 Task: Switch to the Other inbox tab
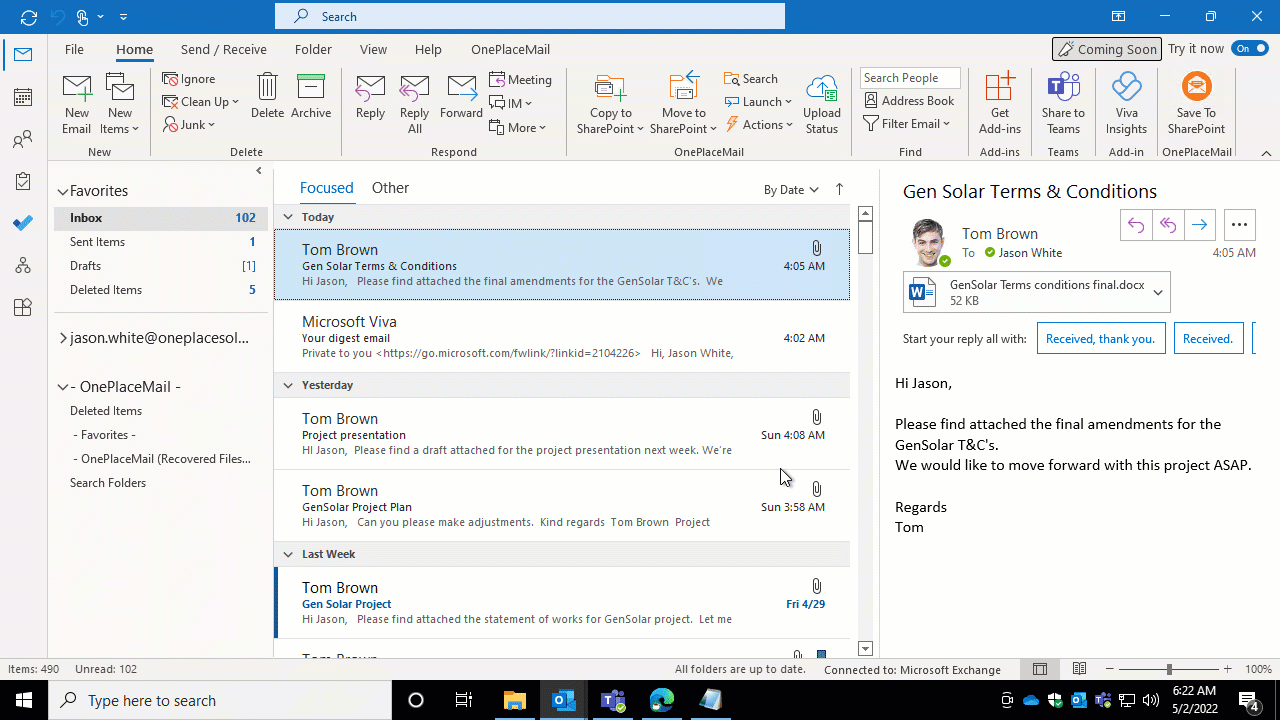390,188
